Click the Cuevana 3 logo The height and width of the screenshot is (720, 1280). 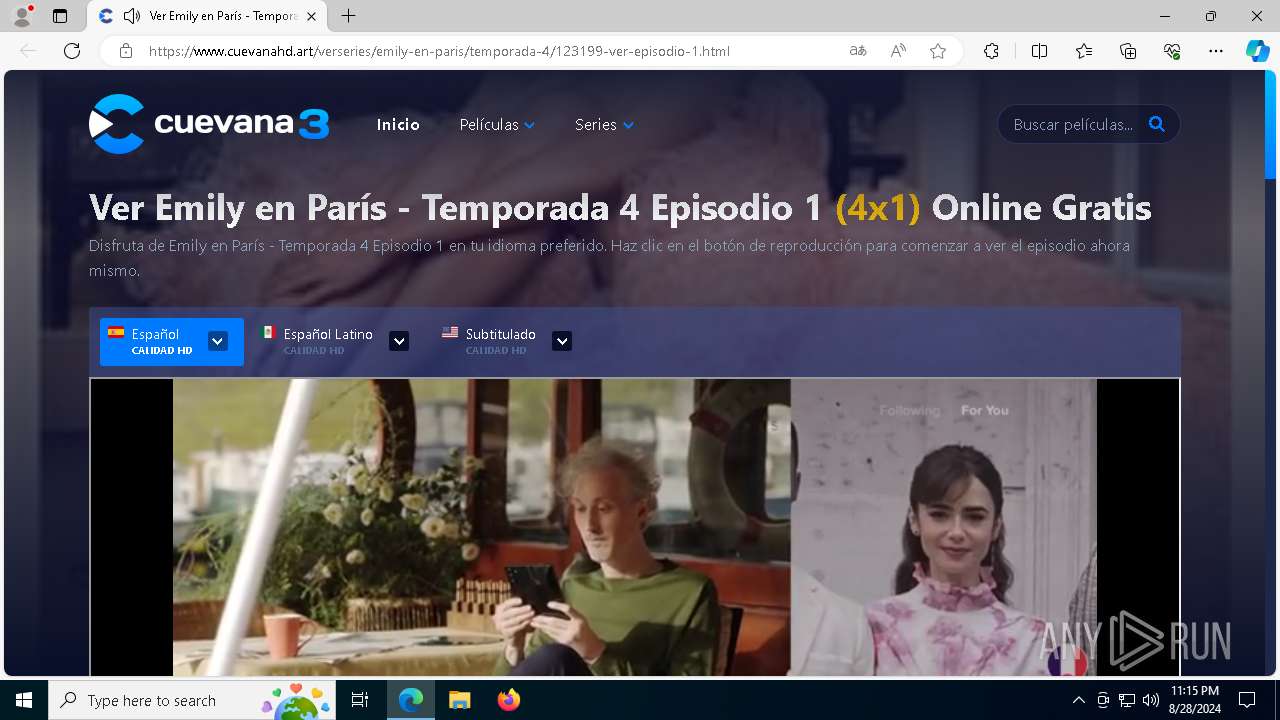[209, 124]
